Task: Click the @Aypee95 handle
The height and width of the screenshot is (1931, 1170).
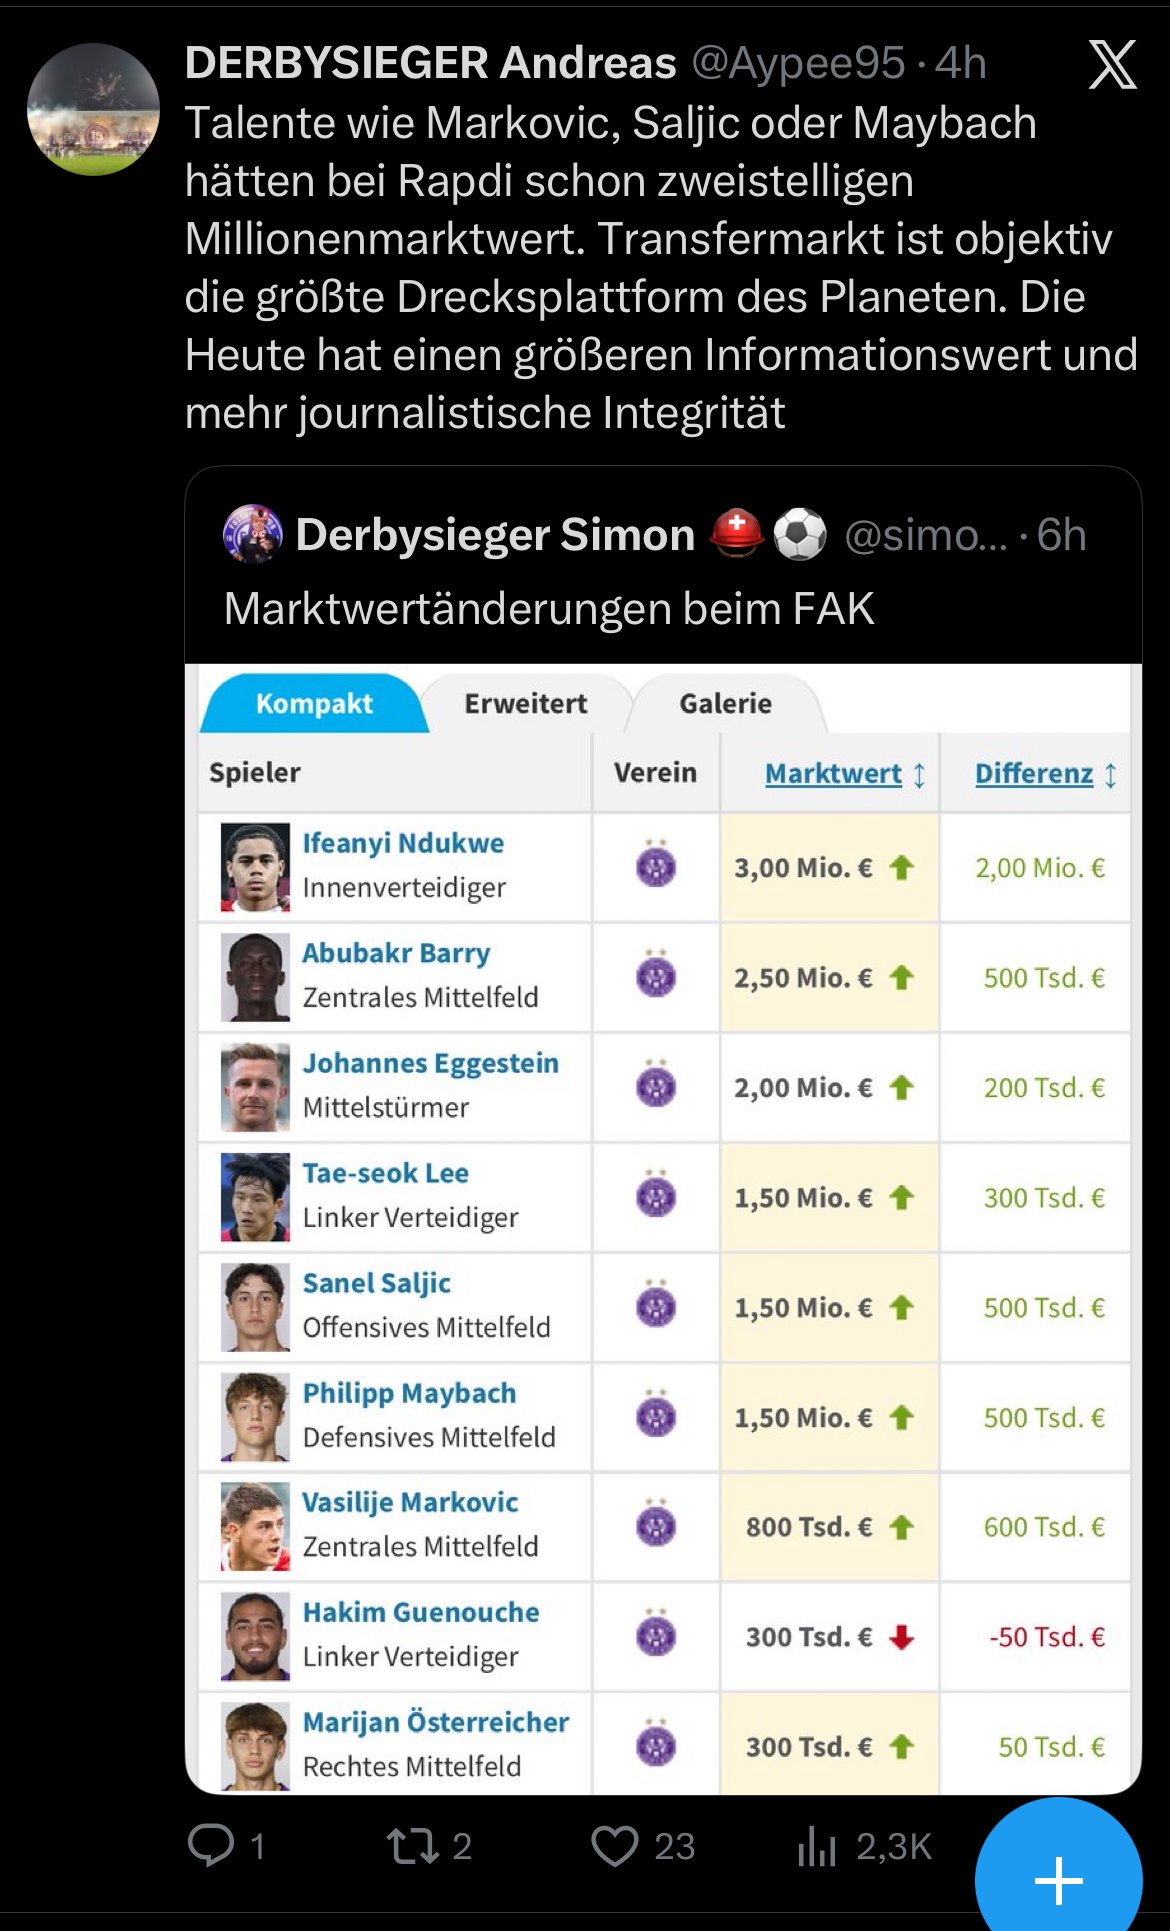Action: tap(798, 63)
